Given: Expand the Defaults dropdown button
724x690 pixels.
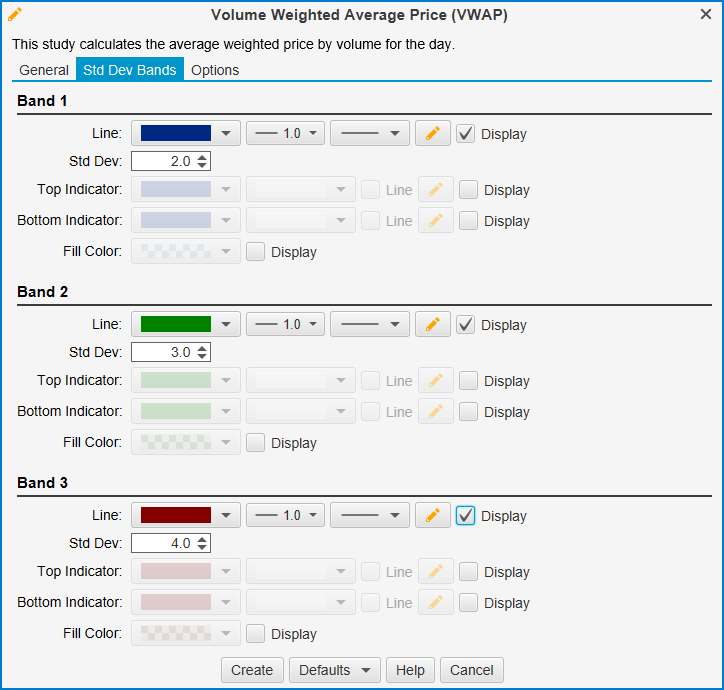Looking at the screenshot, I should (x=336, y=670).
